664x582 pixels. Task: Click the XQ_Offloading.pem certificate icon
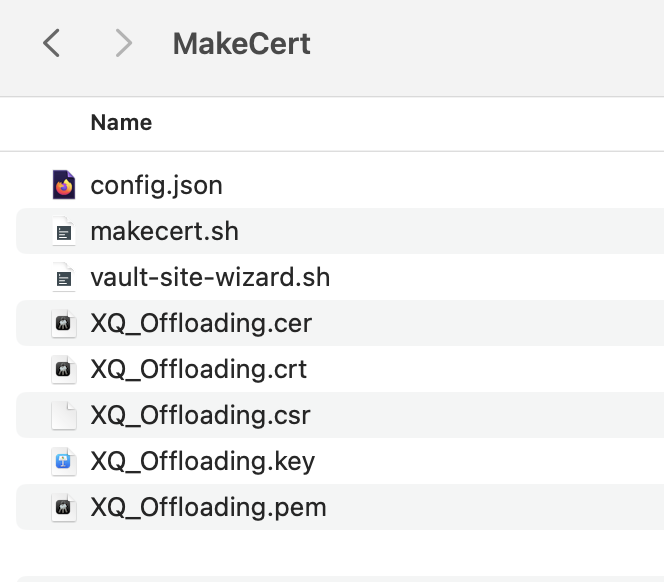coord(64,507)
